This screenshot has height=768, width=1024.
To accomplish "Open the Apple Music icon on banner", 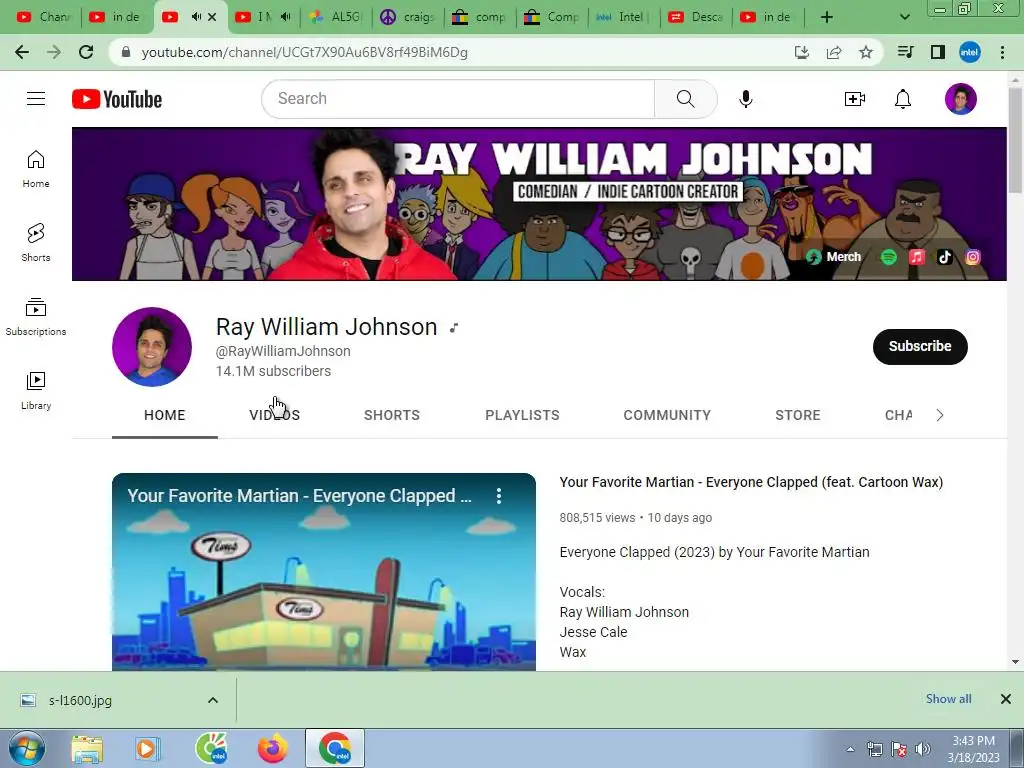I will click(917, 257).
